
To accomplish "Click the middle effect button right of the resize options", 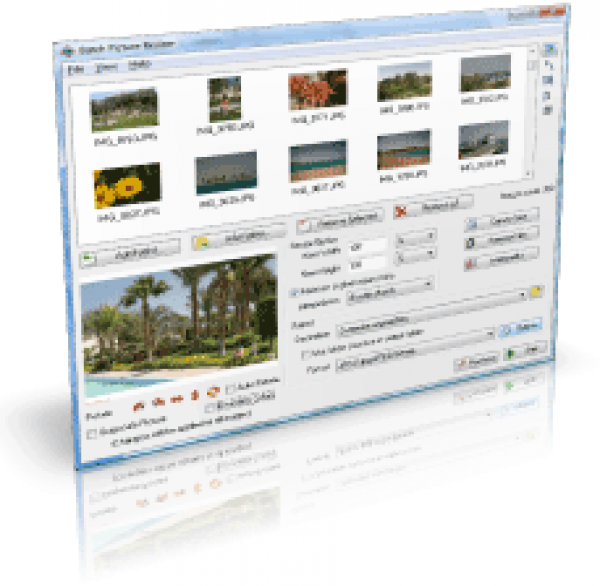I will (502, 240).
